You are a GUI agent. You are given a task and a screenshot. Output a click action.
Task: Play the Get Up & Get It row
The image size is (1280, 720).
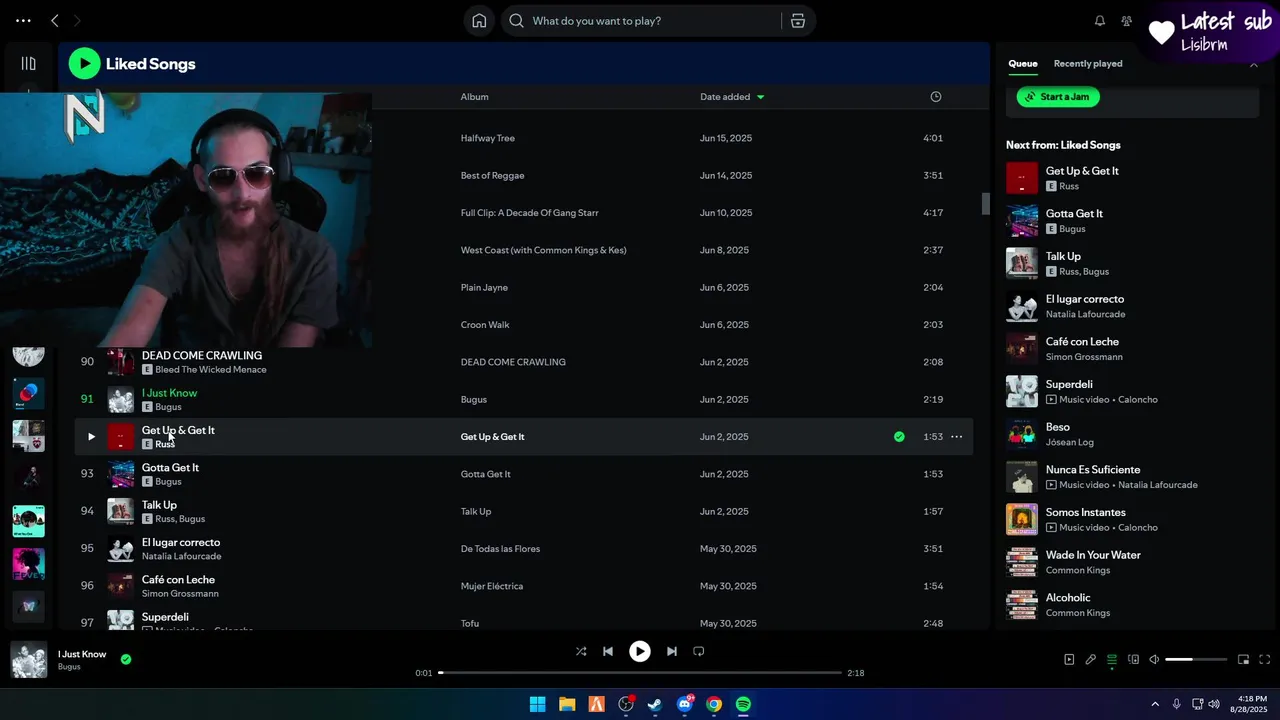[x=91, y=437]
